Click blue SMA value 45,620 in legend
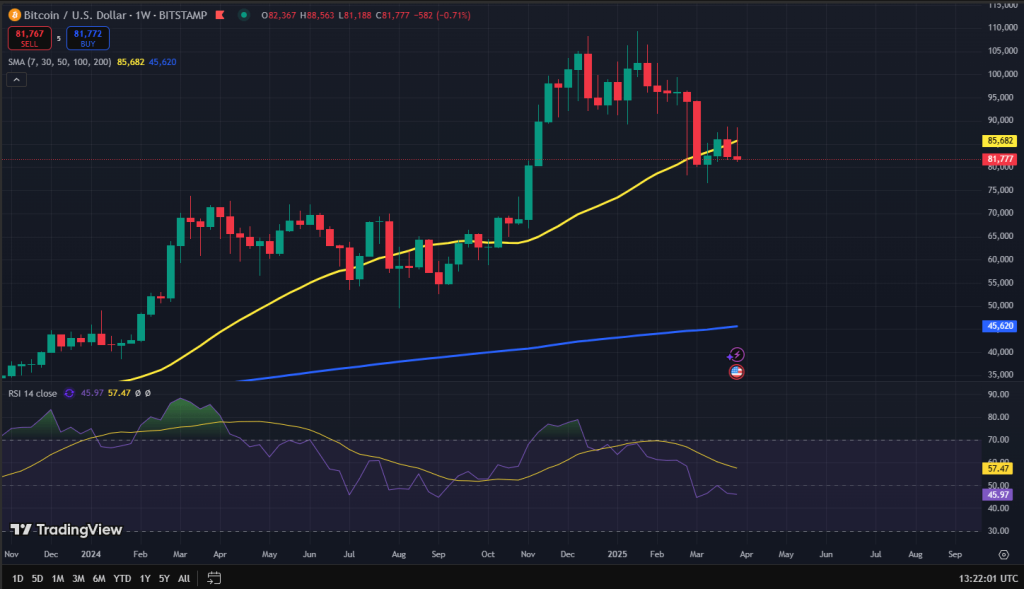The image size is (1024, 589). click(x=163, y=62)
